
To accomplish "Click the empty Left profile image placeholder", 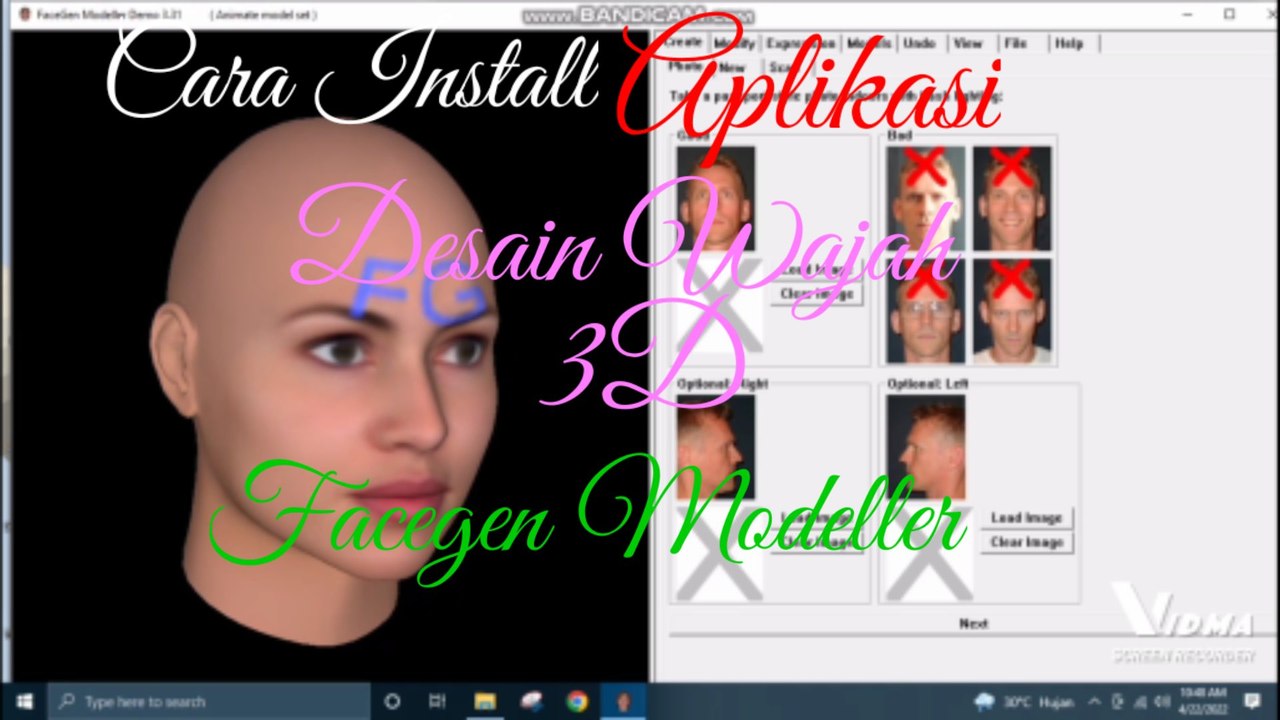I will coord(926,552).
